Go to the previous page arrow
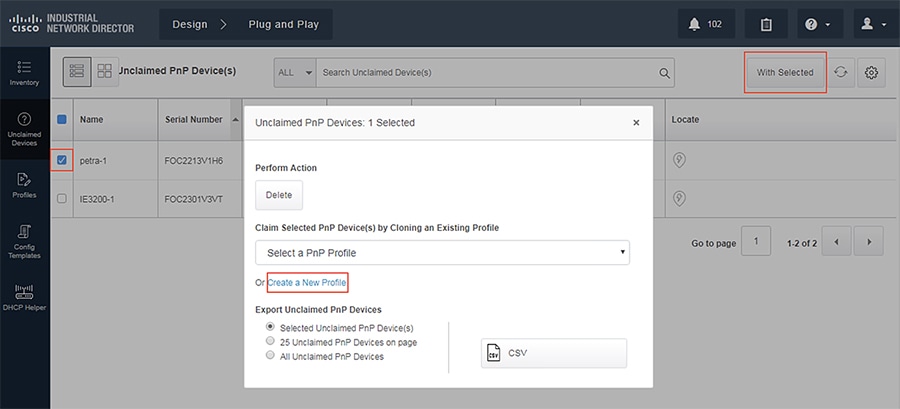The width and height of the screenshot is (900, 409). pyautogui.click(x=836, y=243)
